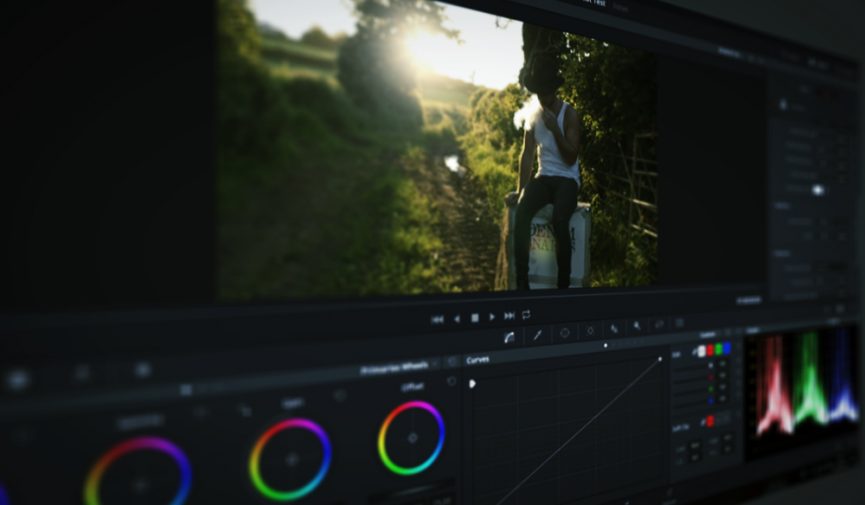The image size is (865, 505).
Task: Start forward playback in the viewer
Action: (x=492, y=317)
